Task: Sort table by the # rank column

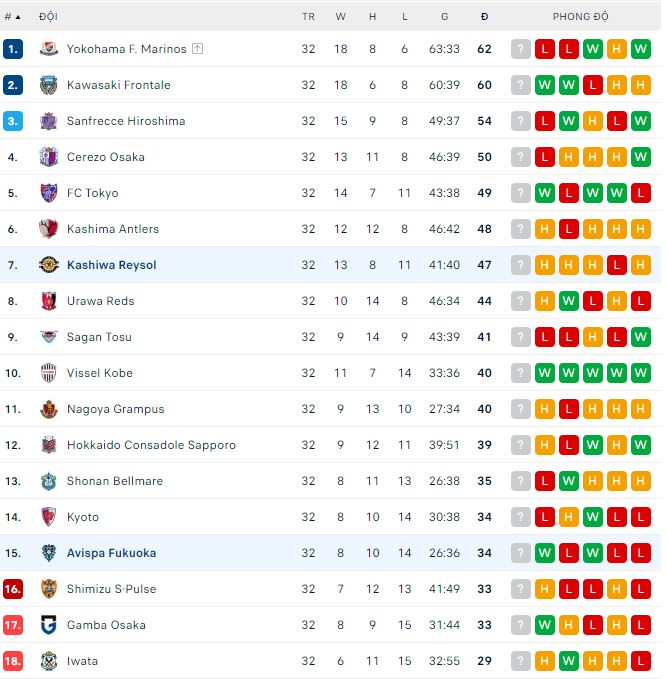Action: (12, 17)
